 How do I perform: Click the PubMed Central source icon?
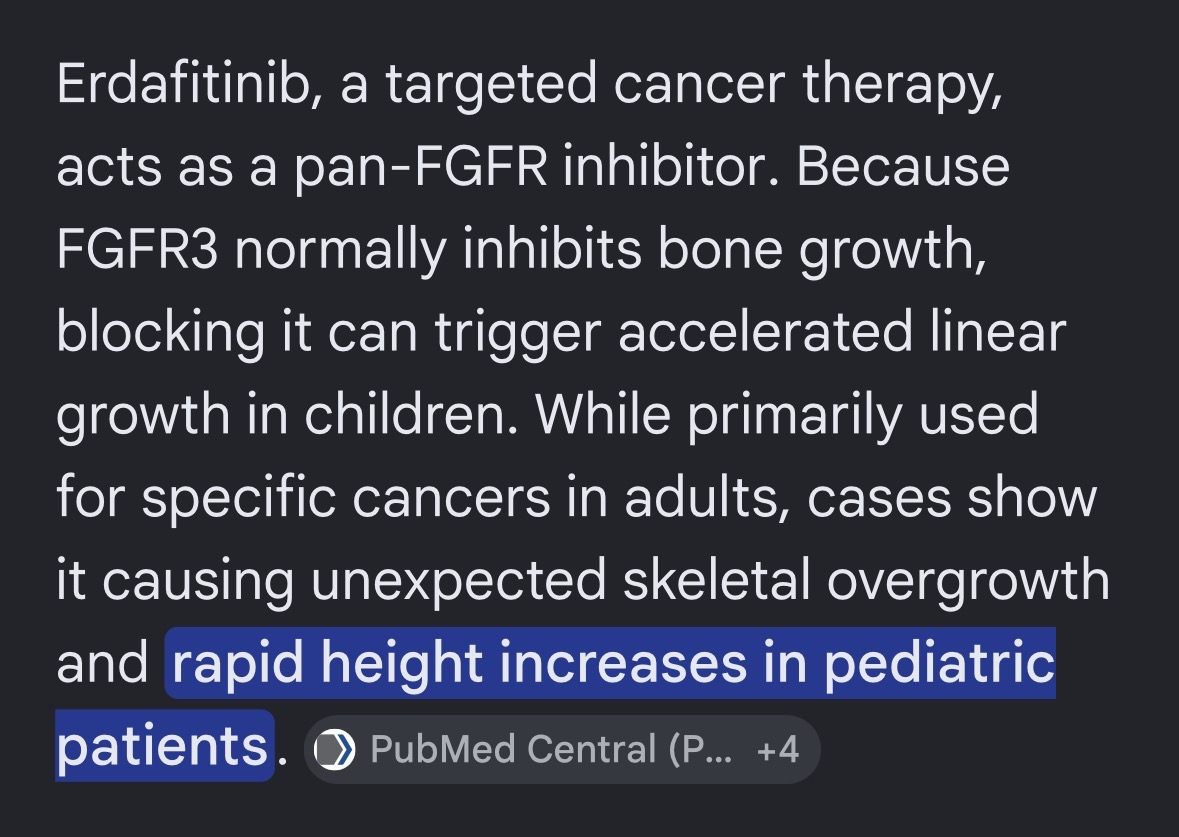pyautogui.click(x=335, y=749)
